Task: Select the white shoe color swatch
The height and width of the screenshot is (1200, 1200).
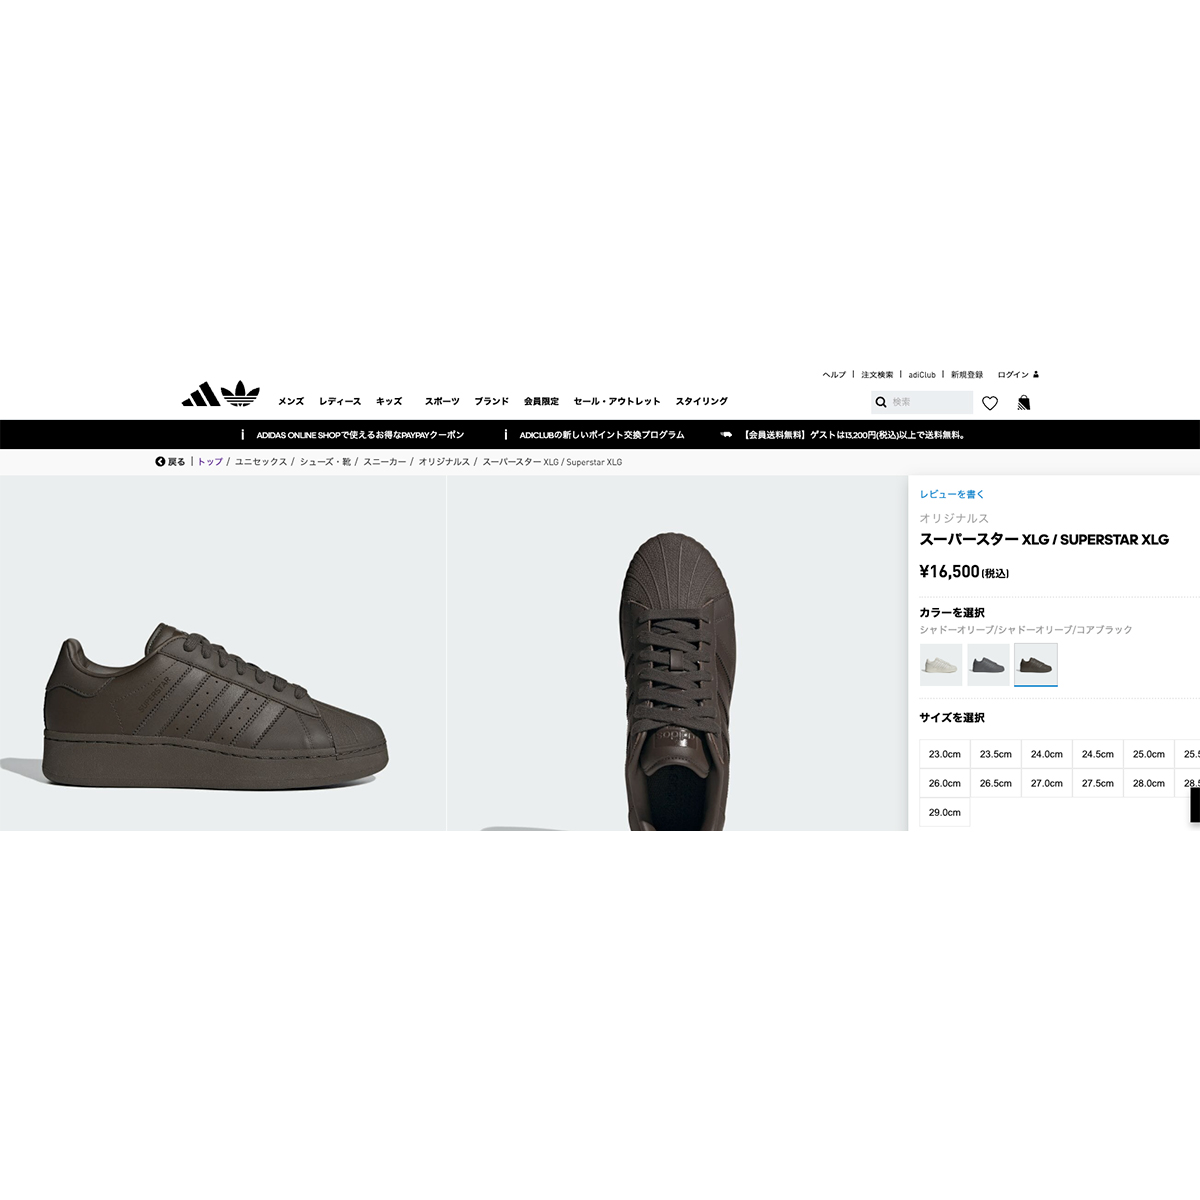Action: tap(941, 665)
